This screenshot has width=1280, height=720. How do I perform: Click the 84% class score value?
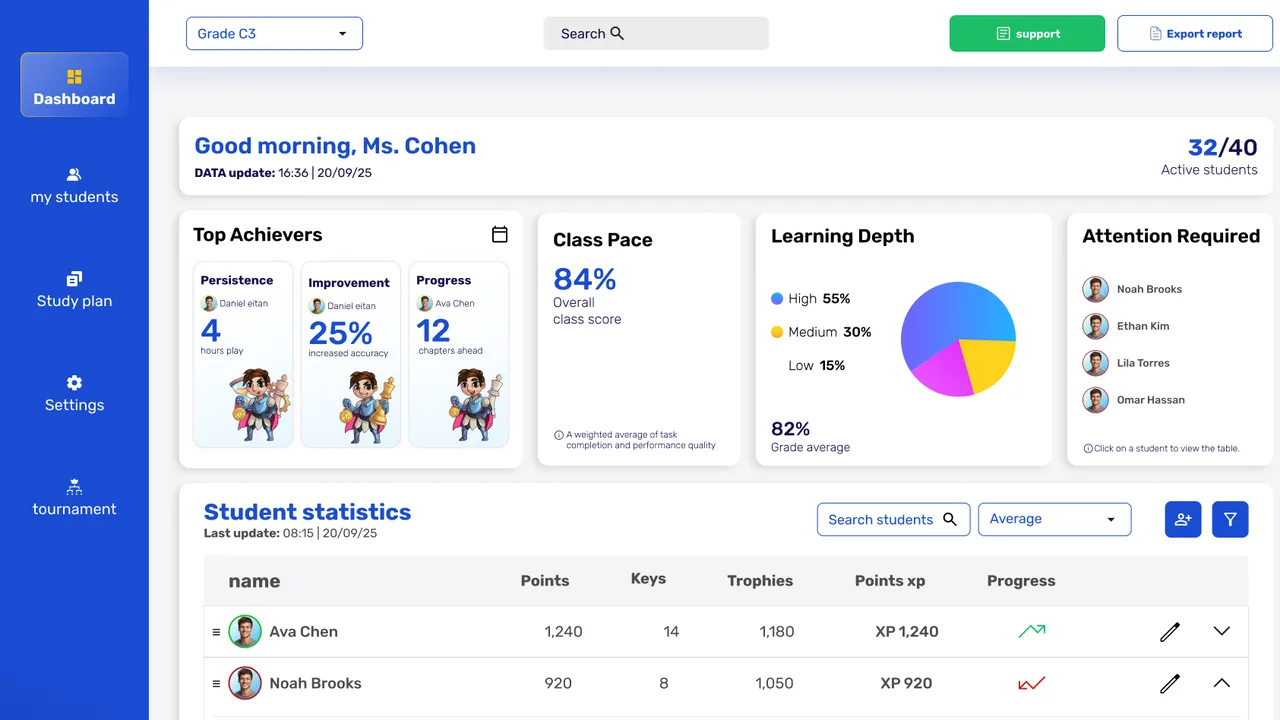[x=585, y=278]
